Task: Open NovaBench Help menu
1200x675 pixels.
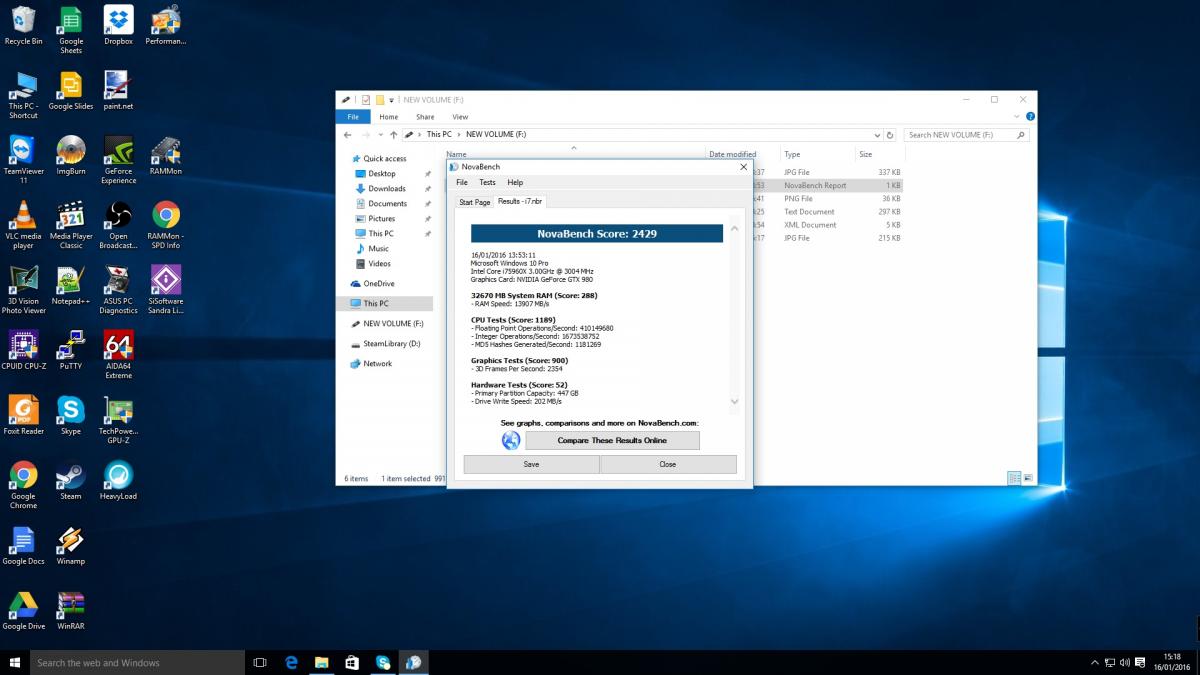Action: pos(515,183)
